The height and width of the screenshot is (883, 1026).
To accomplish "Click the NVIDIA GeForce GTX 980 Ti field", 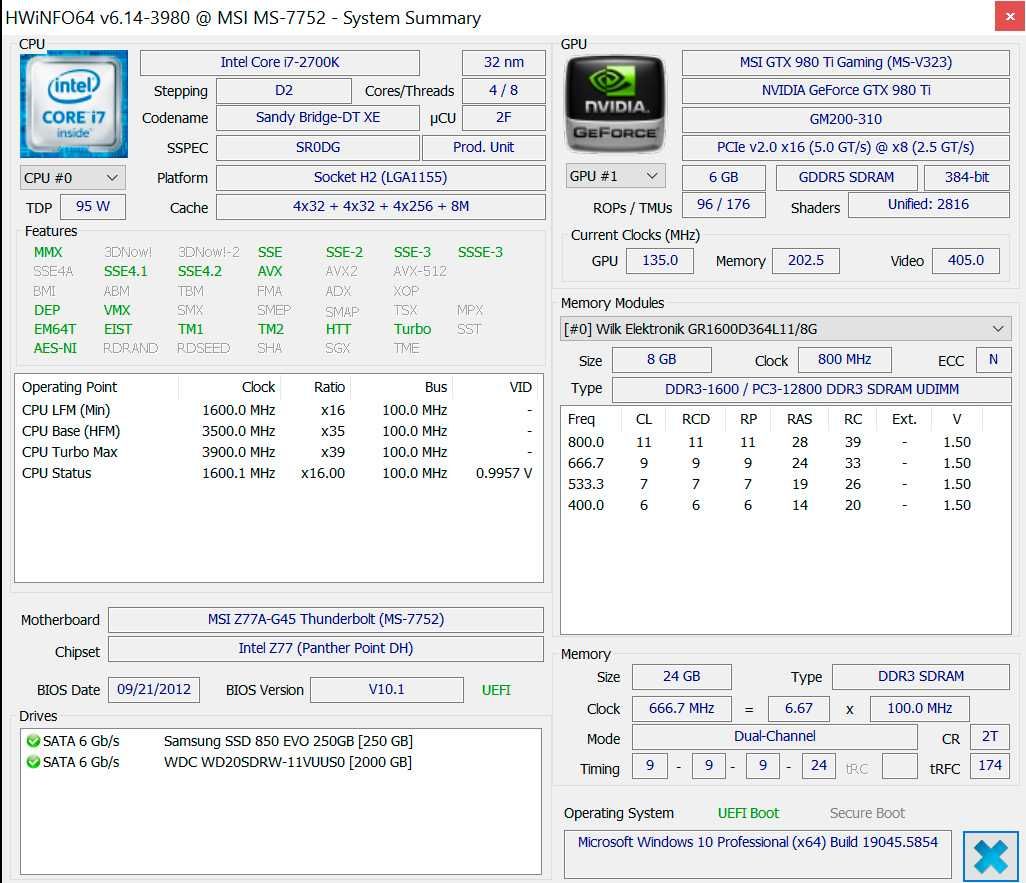I will pyautogui.click(x=845, y=90).
